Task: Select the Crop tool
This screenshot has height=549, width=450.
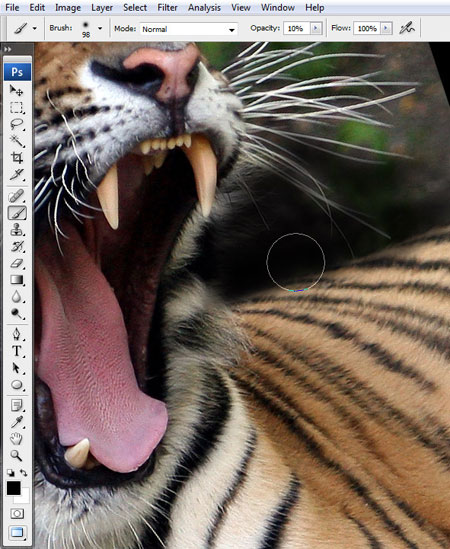Action: pyautogui.click(x=16, y=158)
